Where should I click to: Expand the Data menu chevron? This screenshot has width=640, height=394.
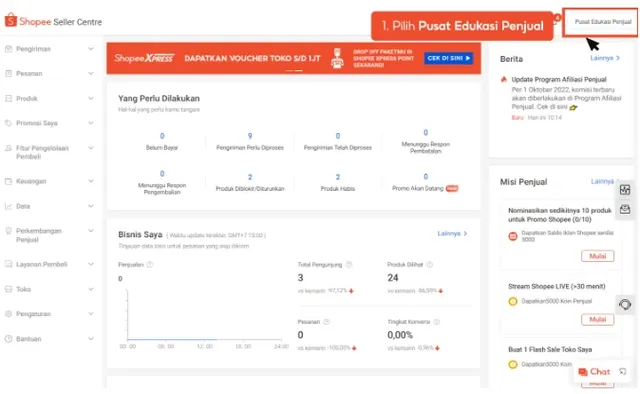(91, 206)
